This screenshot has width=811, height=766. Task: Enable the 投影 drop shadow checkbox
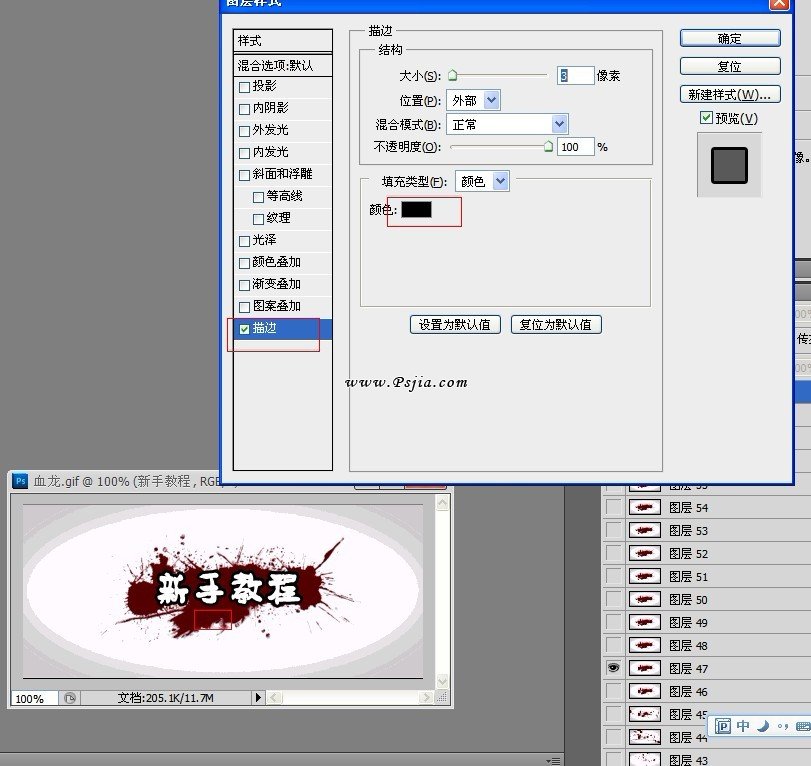pyautogui.click(x=244, y=87)
